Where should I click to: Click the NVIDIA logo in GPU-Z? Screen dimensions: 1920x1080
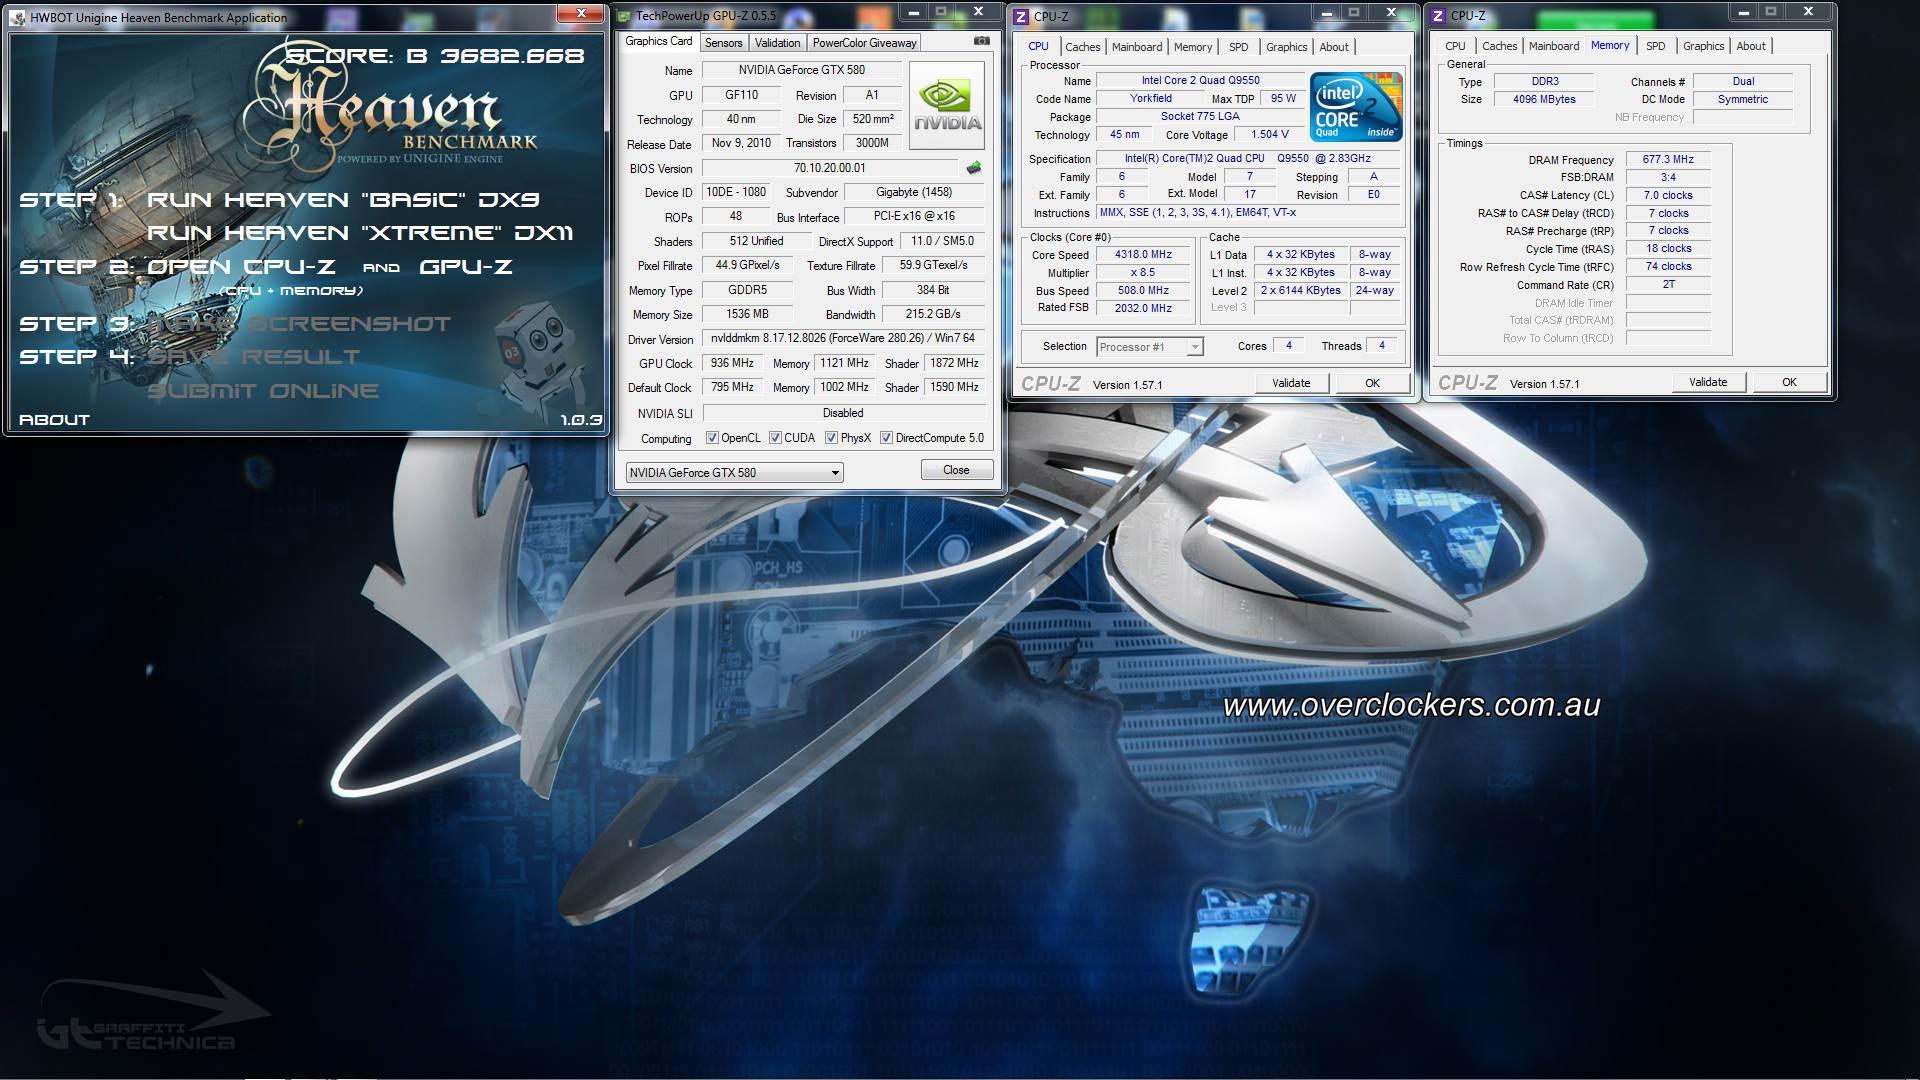946,106
